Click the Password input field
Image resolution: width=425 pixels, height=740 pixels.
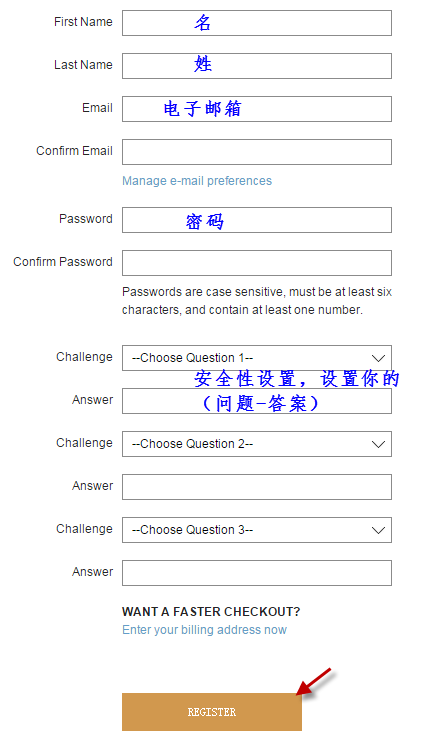[257, 219]
